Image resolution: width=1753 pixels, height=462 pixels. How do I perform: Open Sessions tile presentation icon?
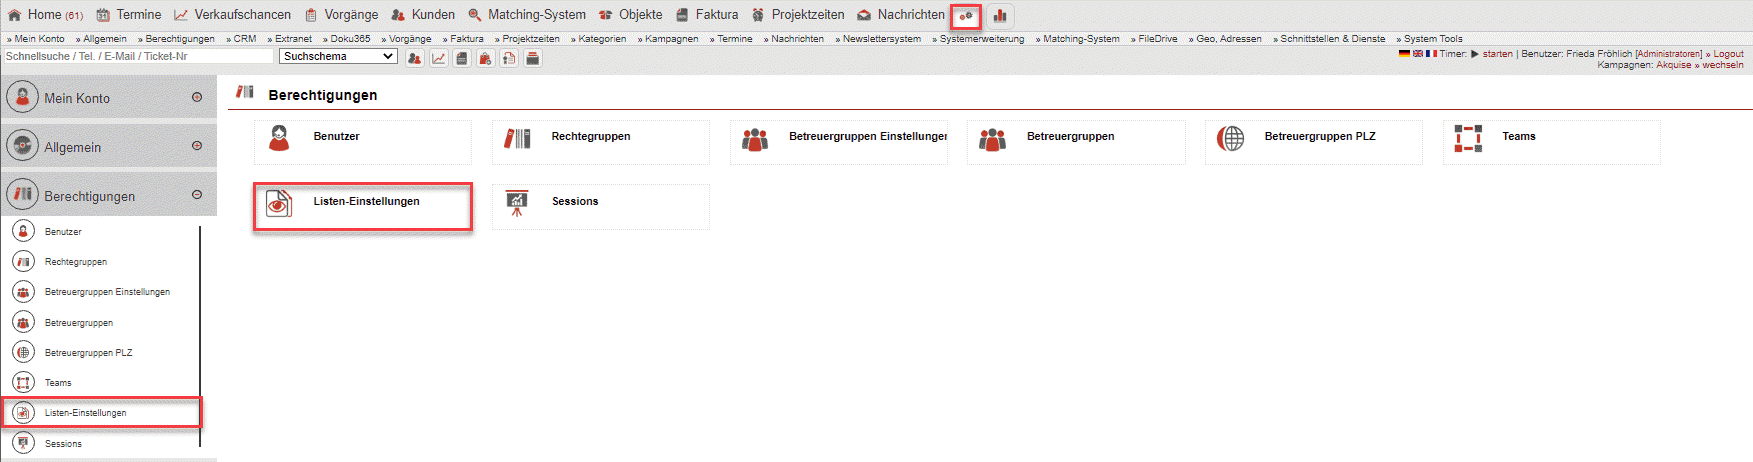tap(517, 203)
